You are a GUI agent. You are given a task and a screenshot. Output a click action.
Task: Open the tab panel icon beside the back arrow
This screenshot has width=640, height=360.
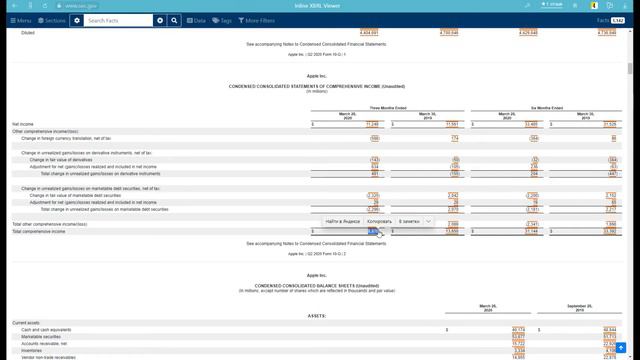pyautogui.click(x=30, y=6)
